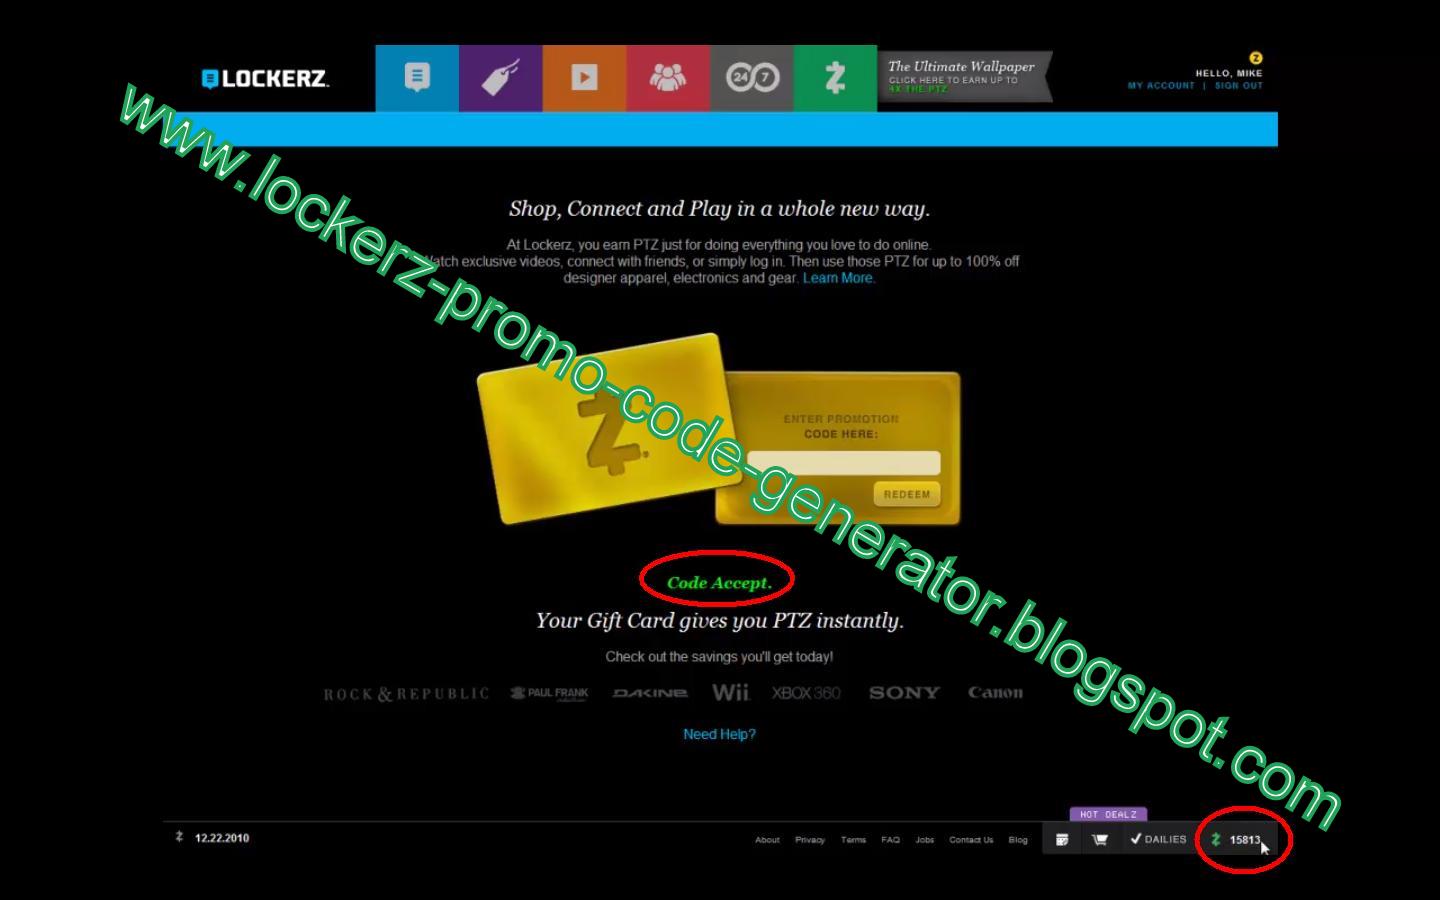1440x900 pixels.
Task: Click the Paul Frank brand logo
Action: pos(549,693)
